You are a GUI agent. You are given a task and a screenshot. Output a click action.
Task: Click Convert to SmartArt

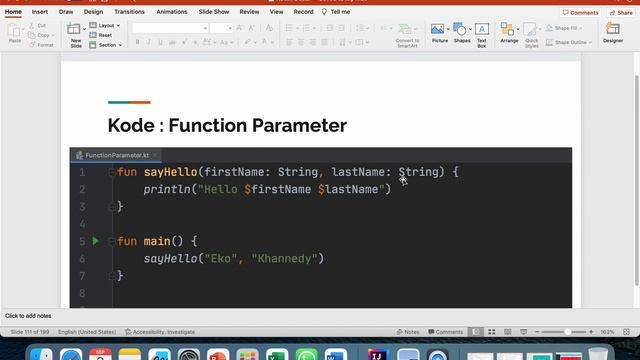point(407,36)
